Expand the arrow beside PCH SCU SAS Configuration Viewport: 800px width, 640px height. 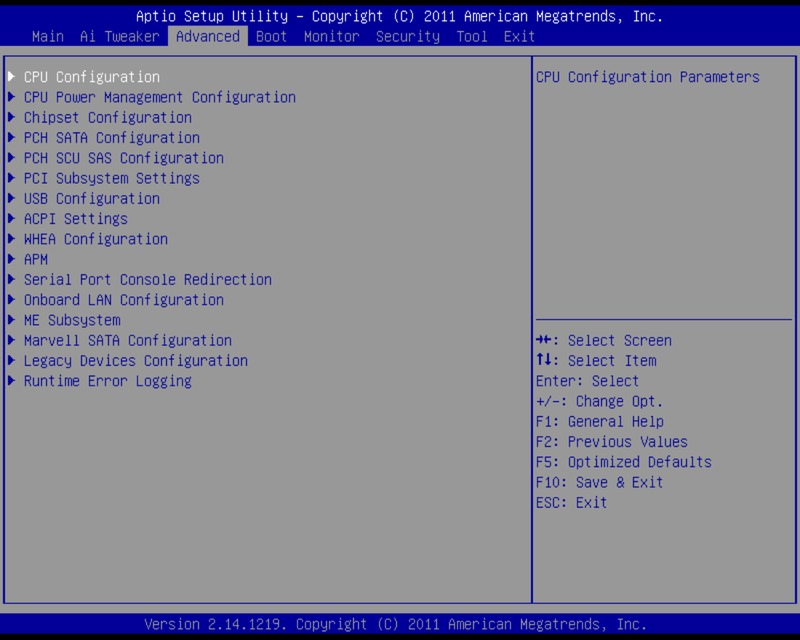(12, 158)
